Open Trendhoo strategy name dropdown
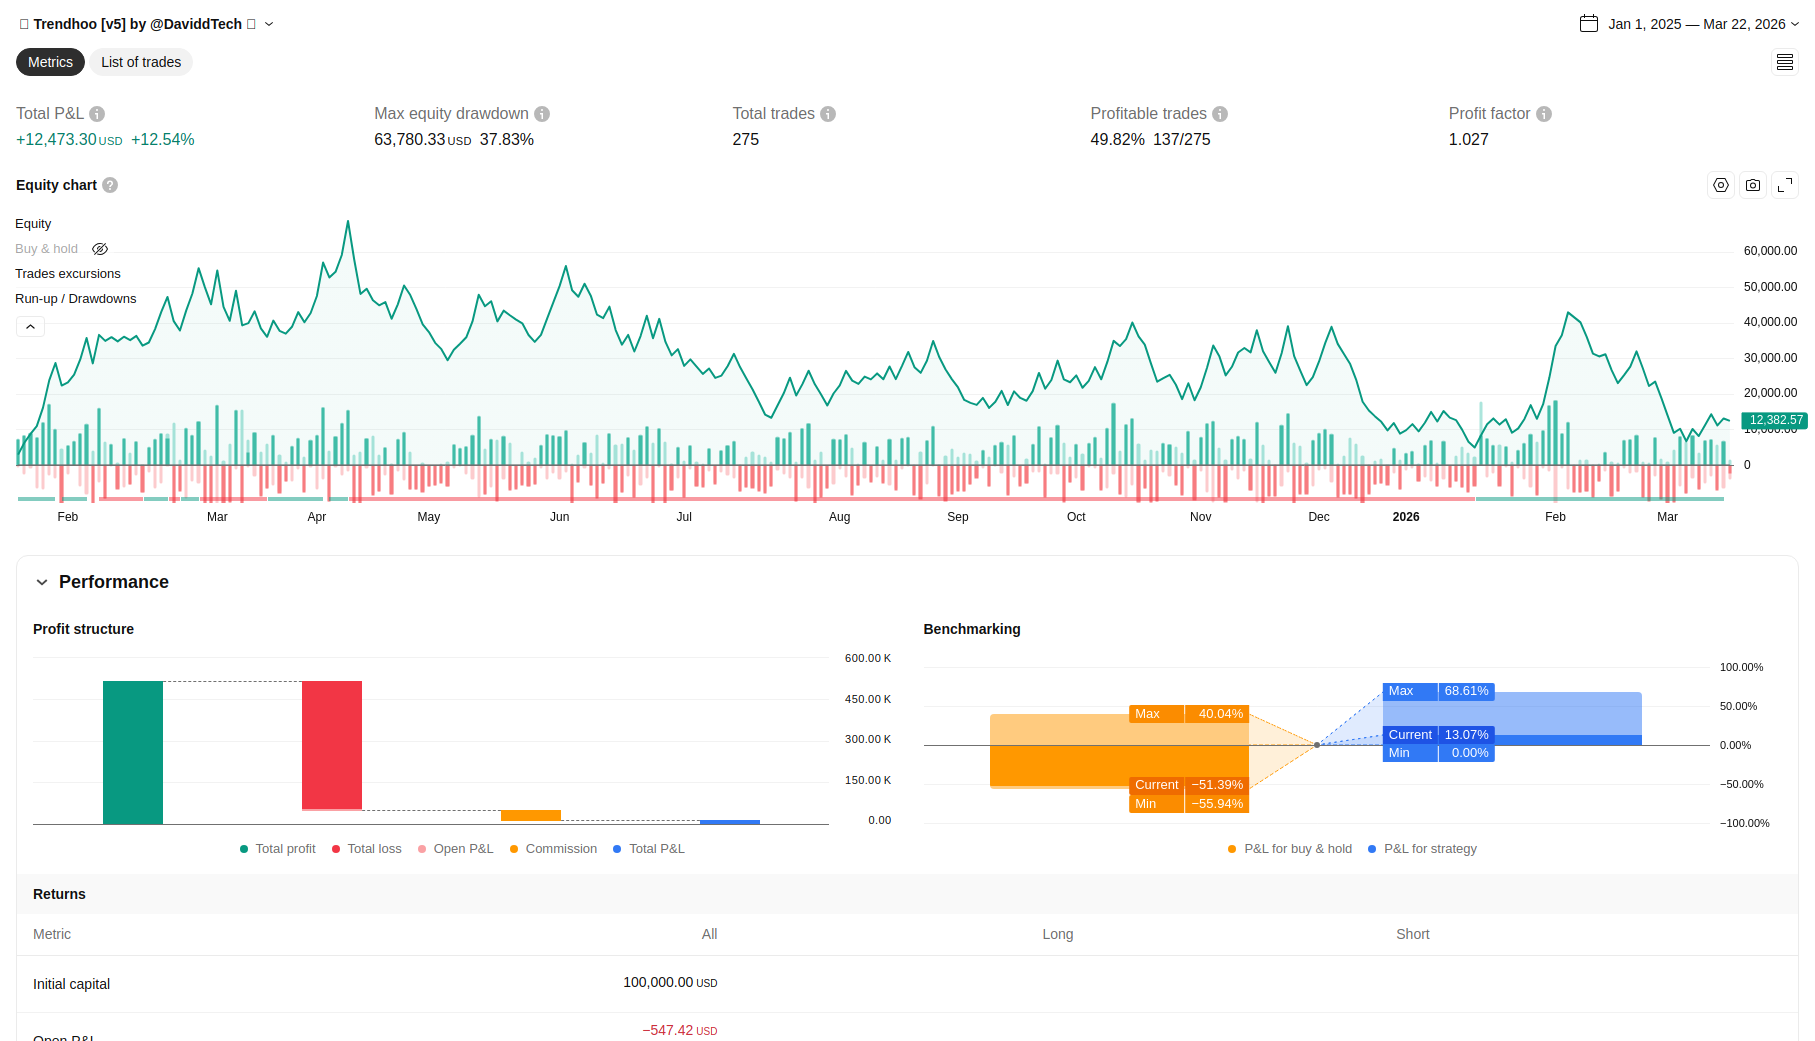 [269, 24]
